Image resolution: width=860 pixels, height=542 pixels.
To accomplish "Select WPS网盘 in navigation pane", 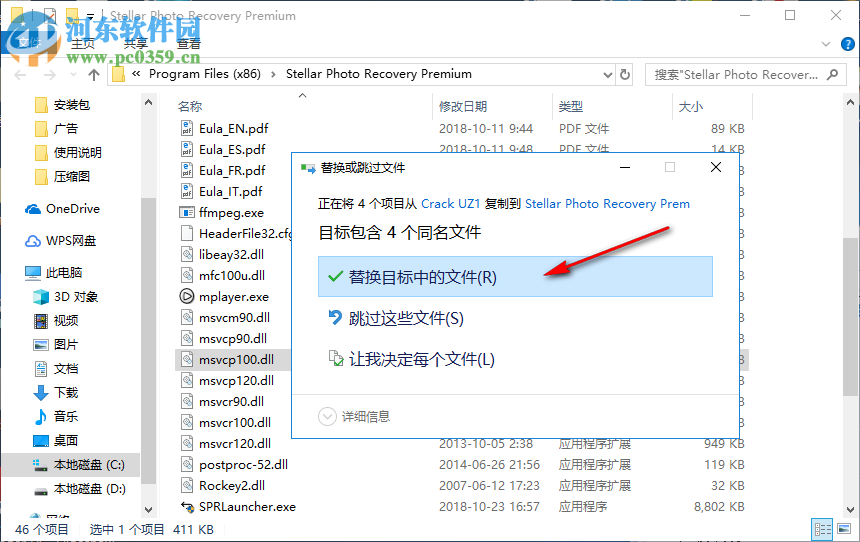I will click(71, 240).
